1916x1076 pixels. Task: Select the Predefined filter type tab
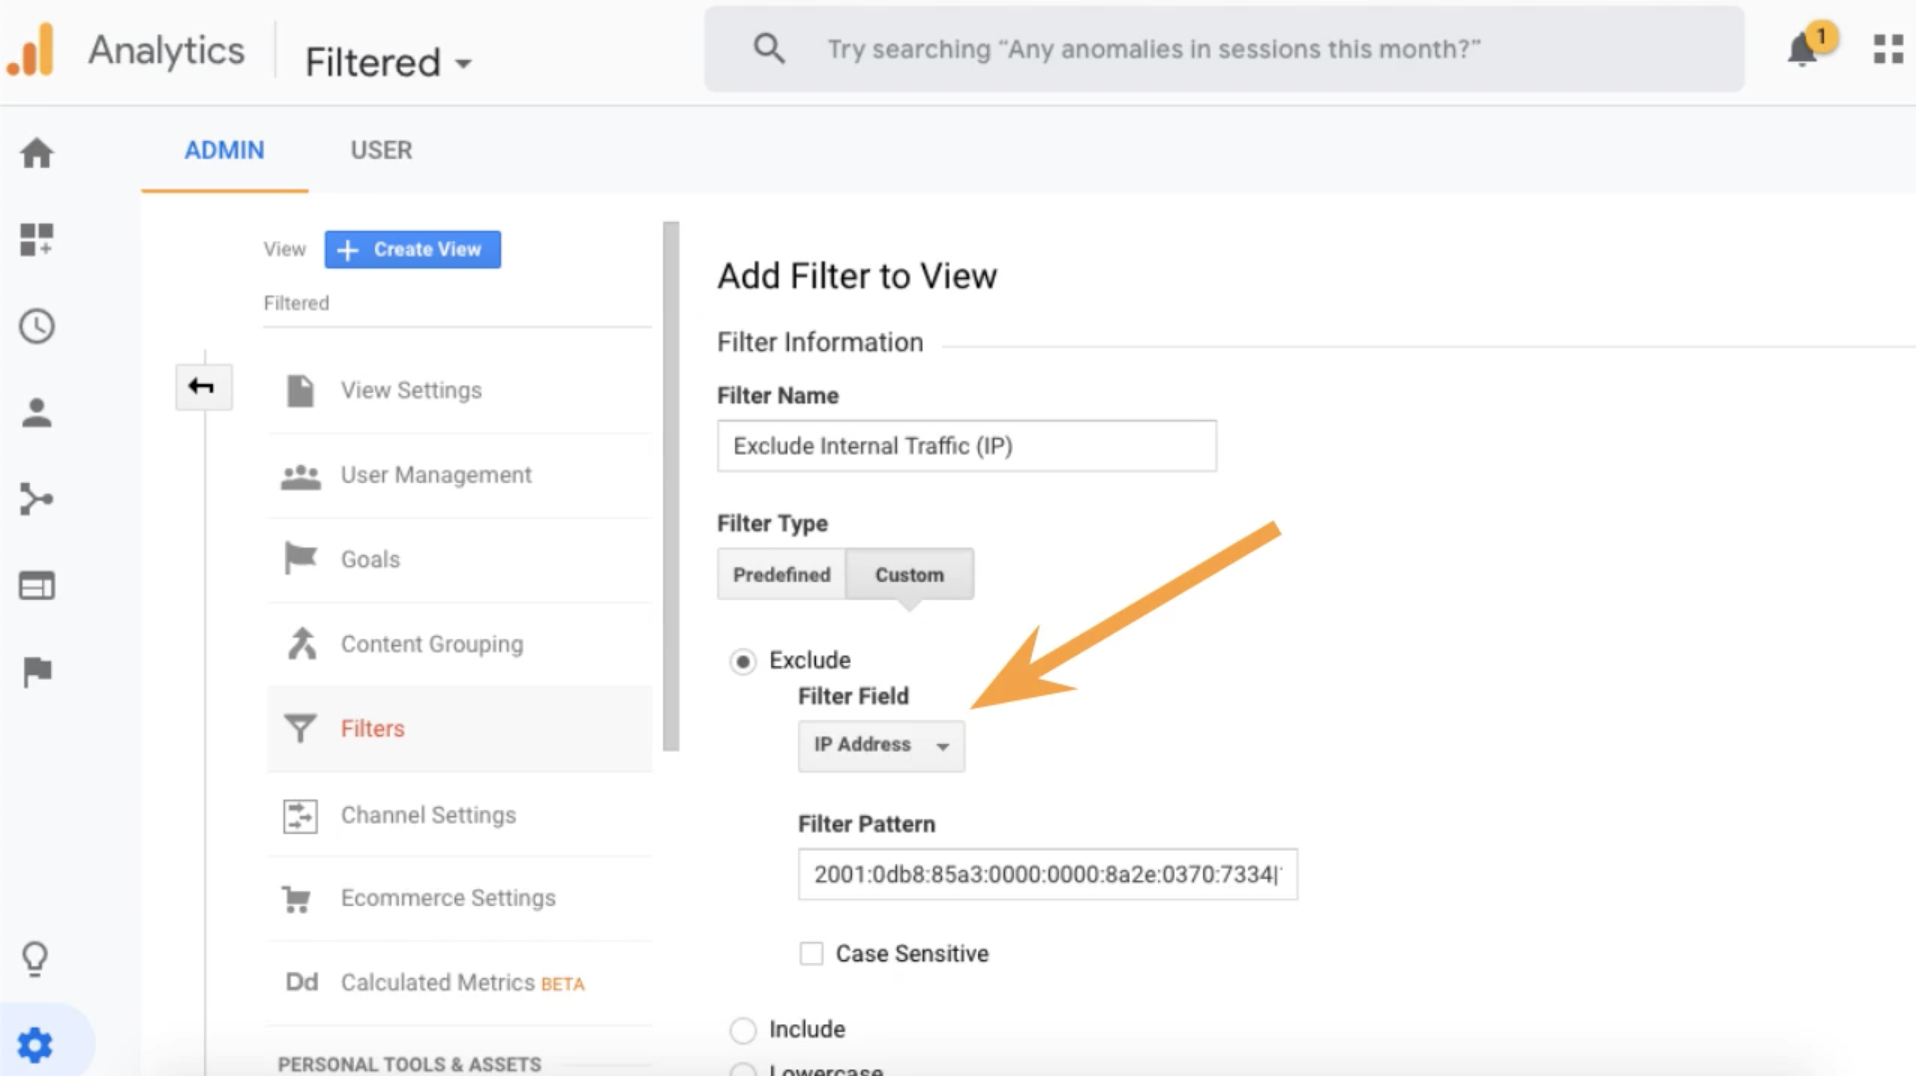point(781,575)
